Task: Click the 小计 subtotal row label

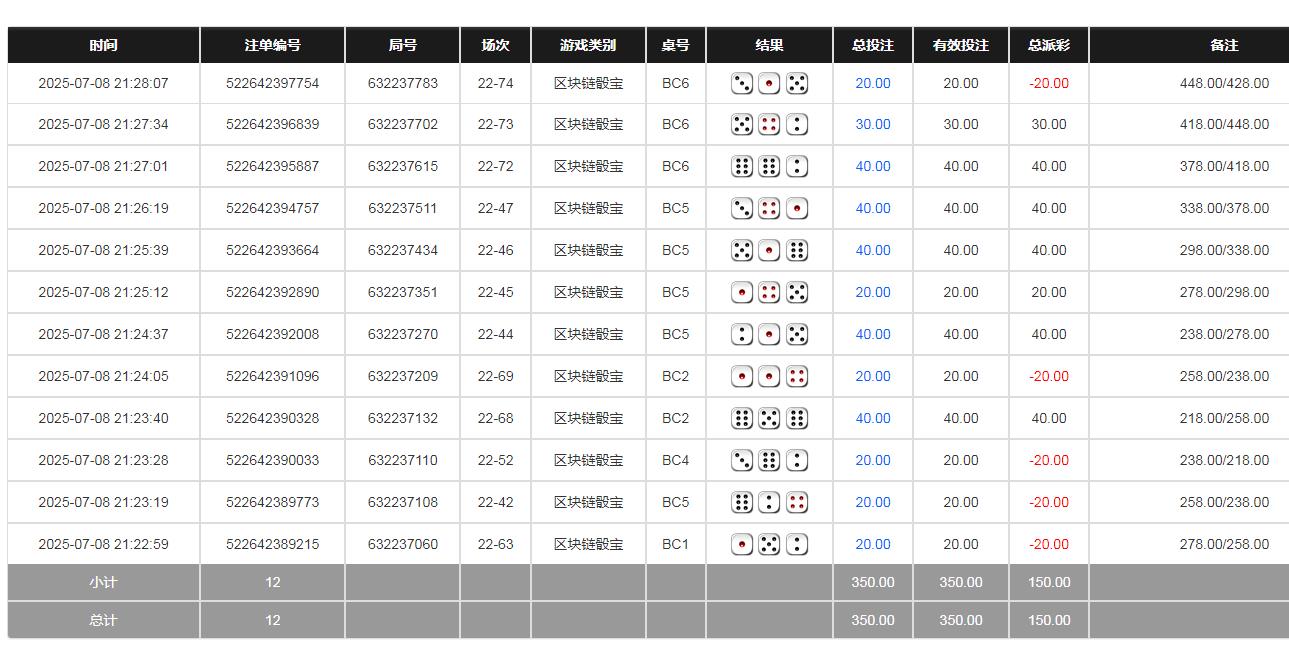Action: pyautogui.click(x=103, y=582)
